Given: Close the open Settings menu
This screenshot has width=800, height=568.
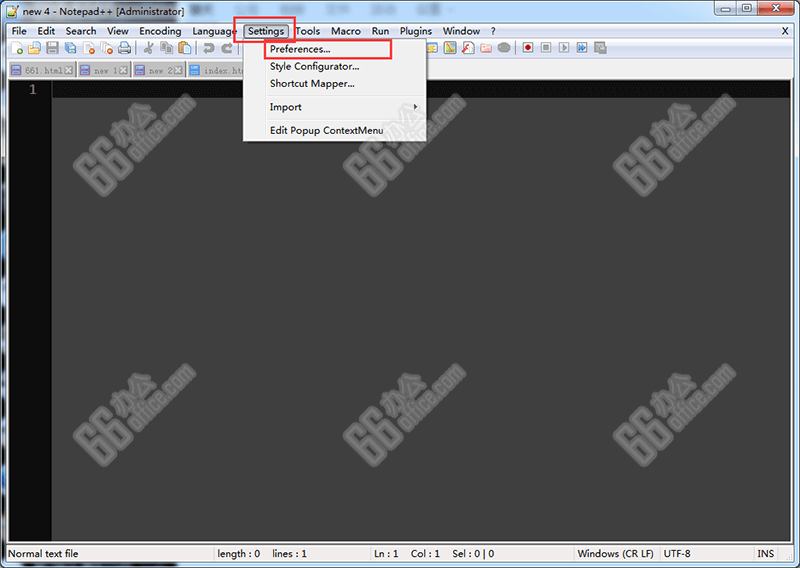Looking at the screenshot, I should 266,31.
